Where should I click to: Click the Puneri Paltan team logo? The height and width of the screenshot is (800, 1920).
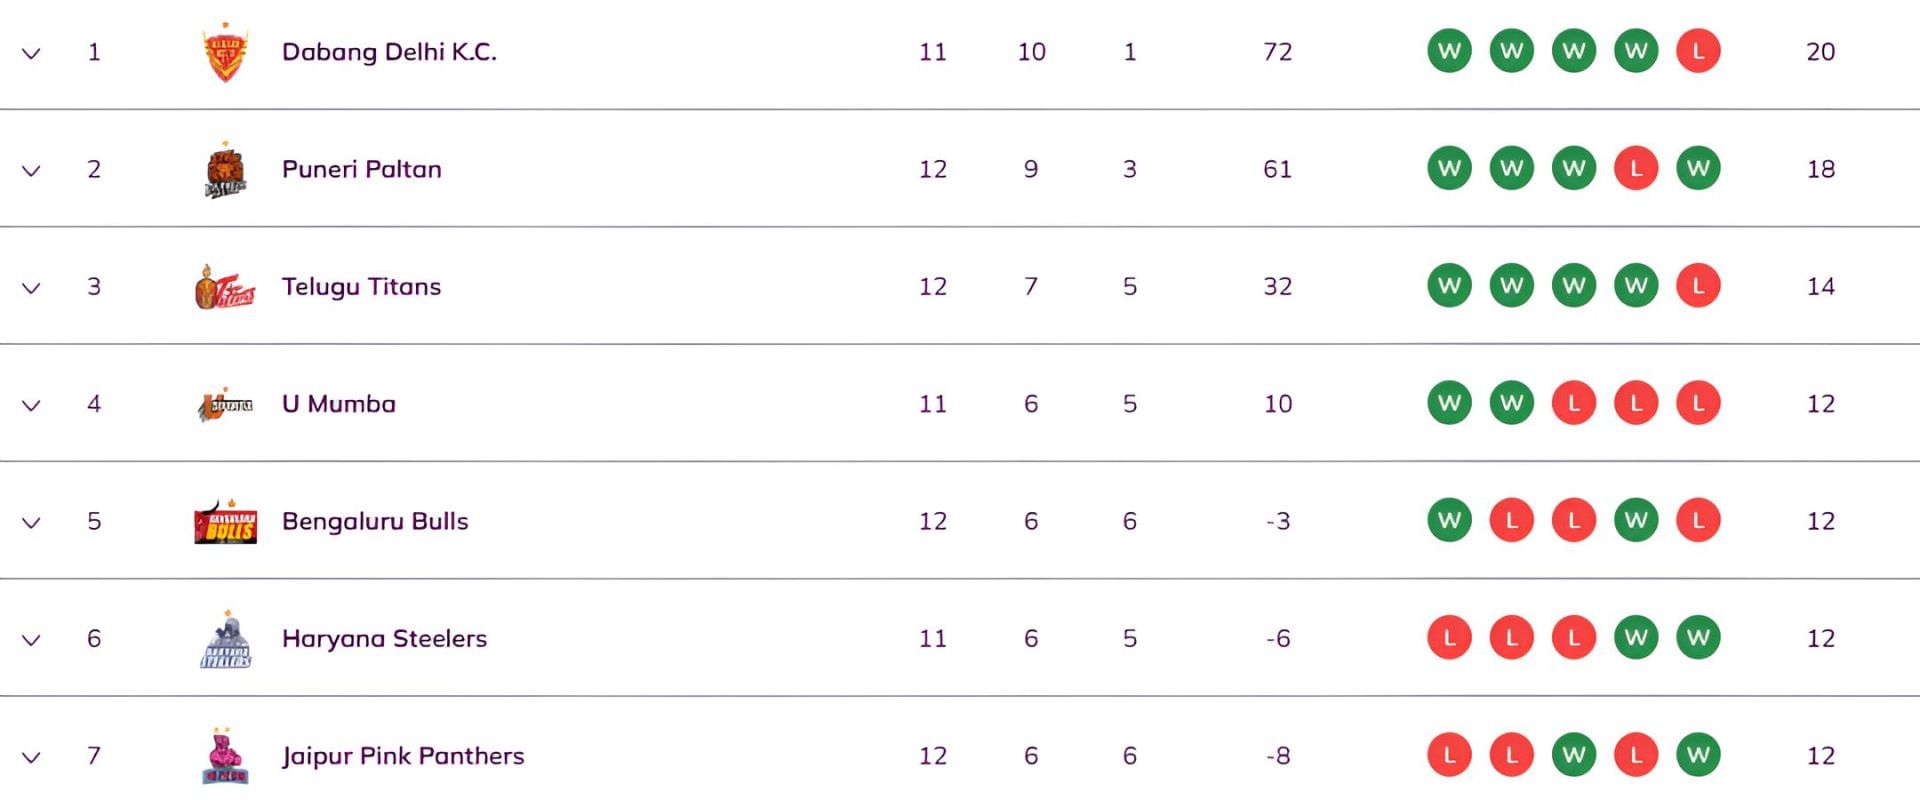click(225, 170)
